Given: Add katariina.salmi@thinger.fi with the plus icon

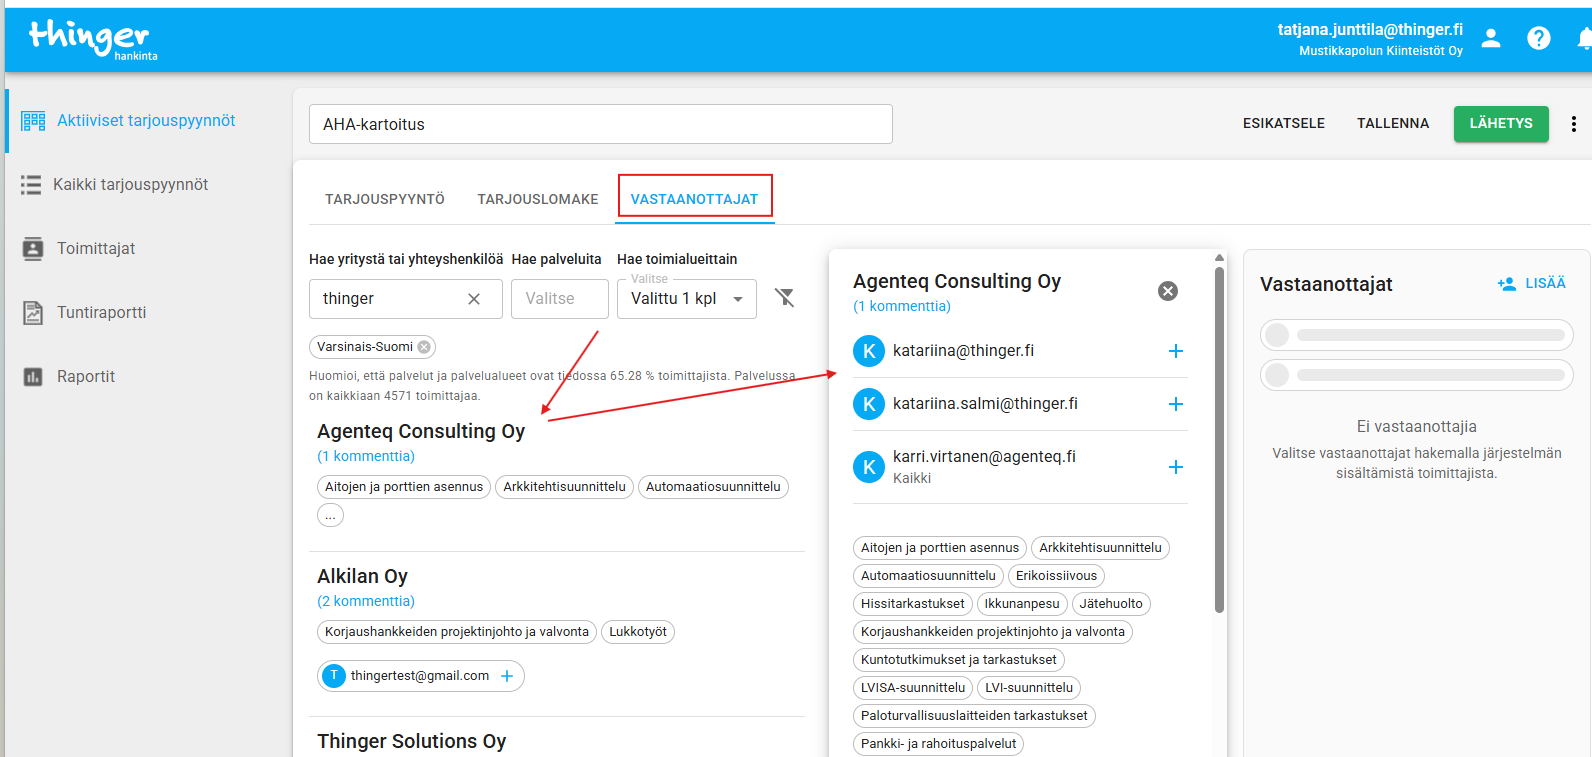Looking at the screenshot, I should coord(1176,404).
